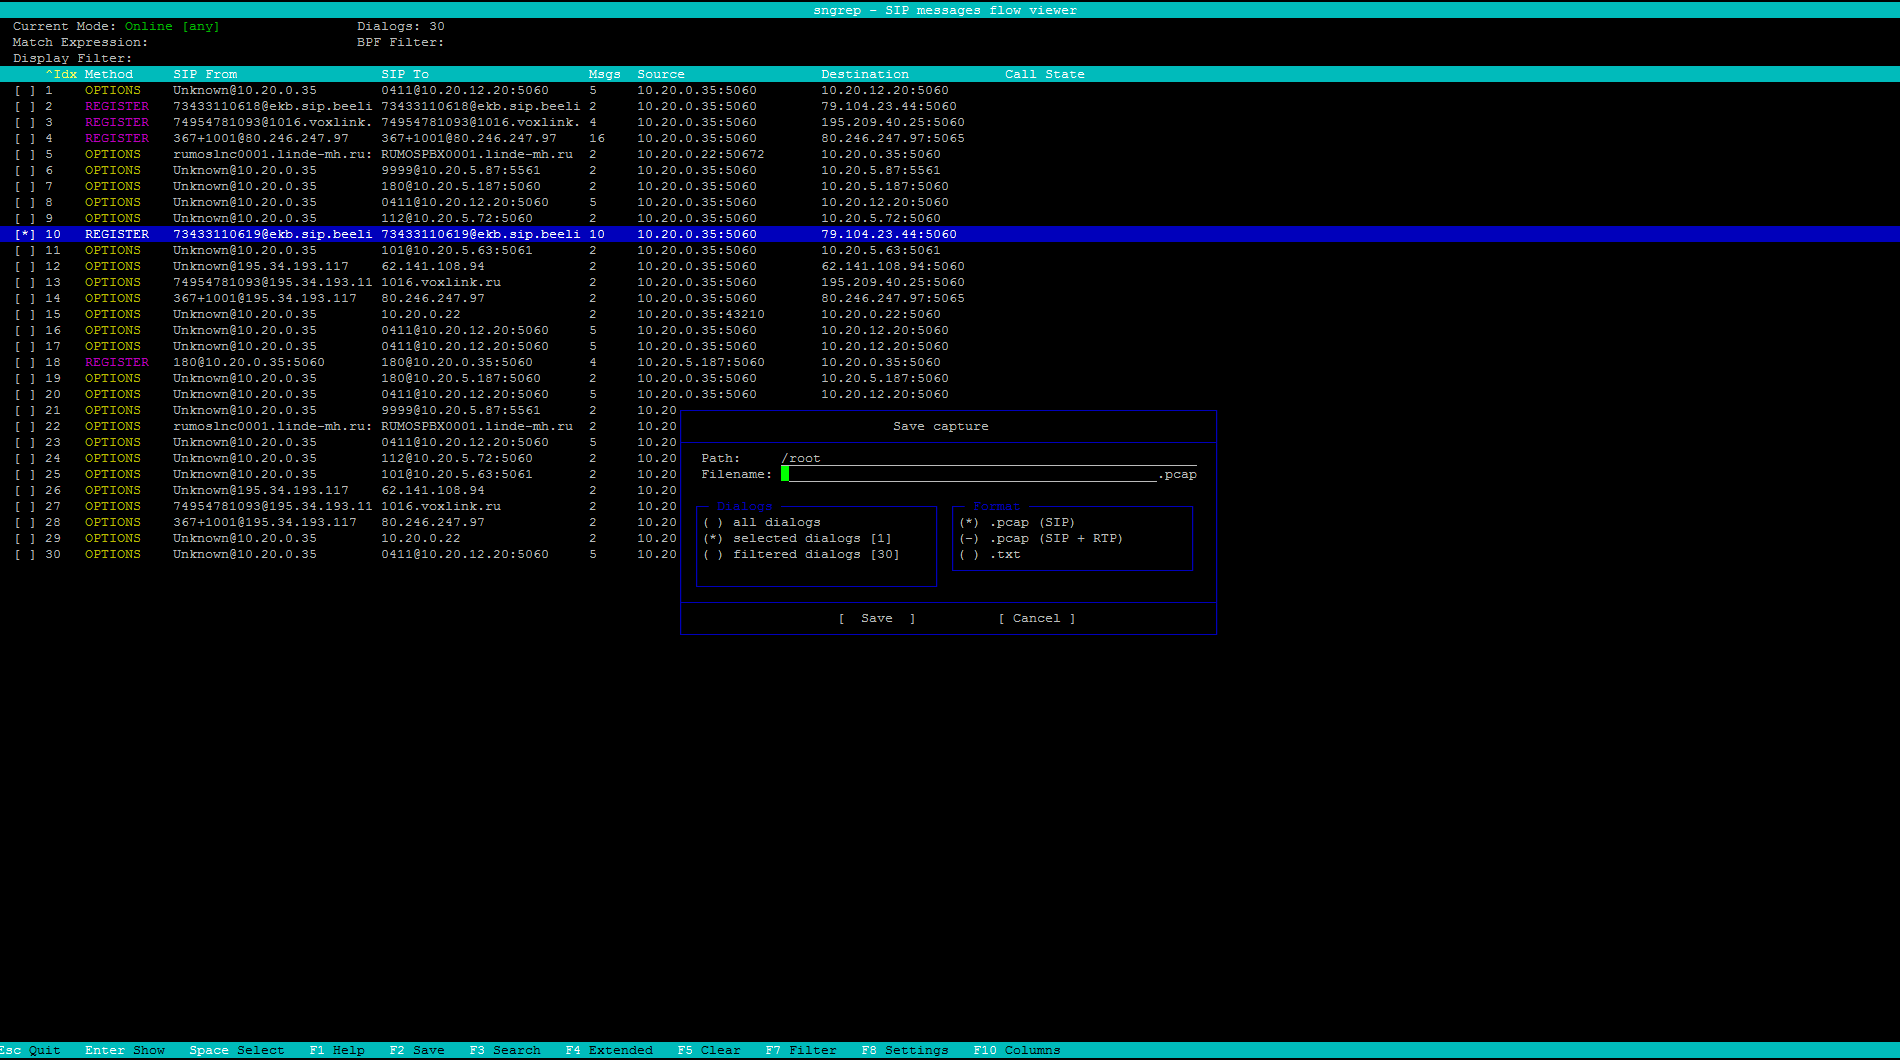Click F2 Save in bottom bar
The image size is (1900, 1060).
click(417, 1050)
